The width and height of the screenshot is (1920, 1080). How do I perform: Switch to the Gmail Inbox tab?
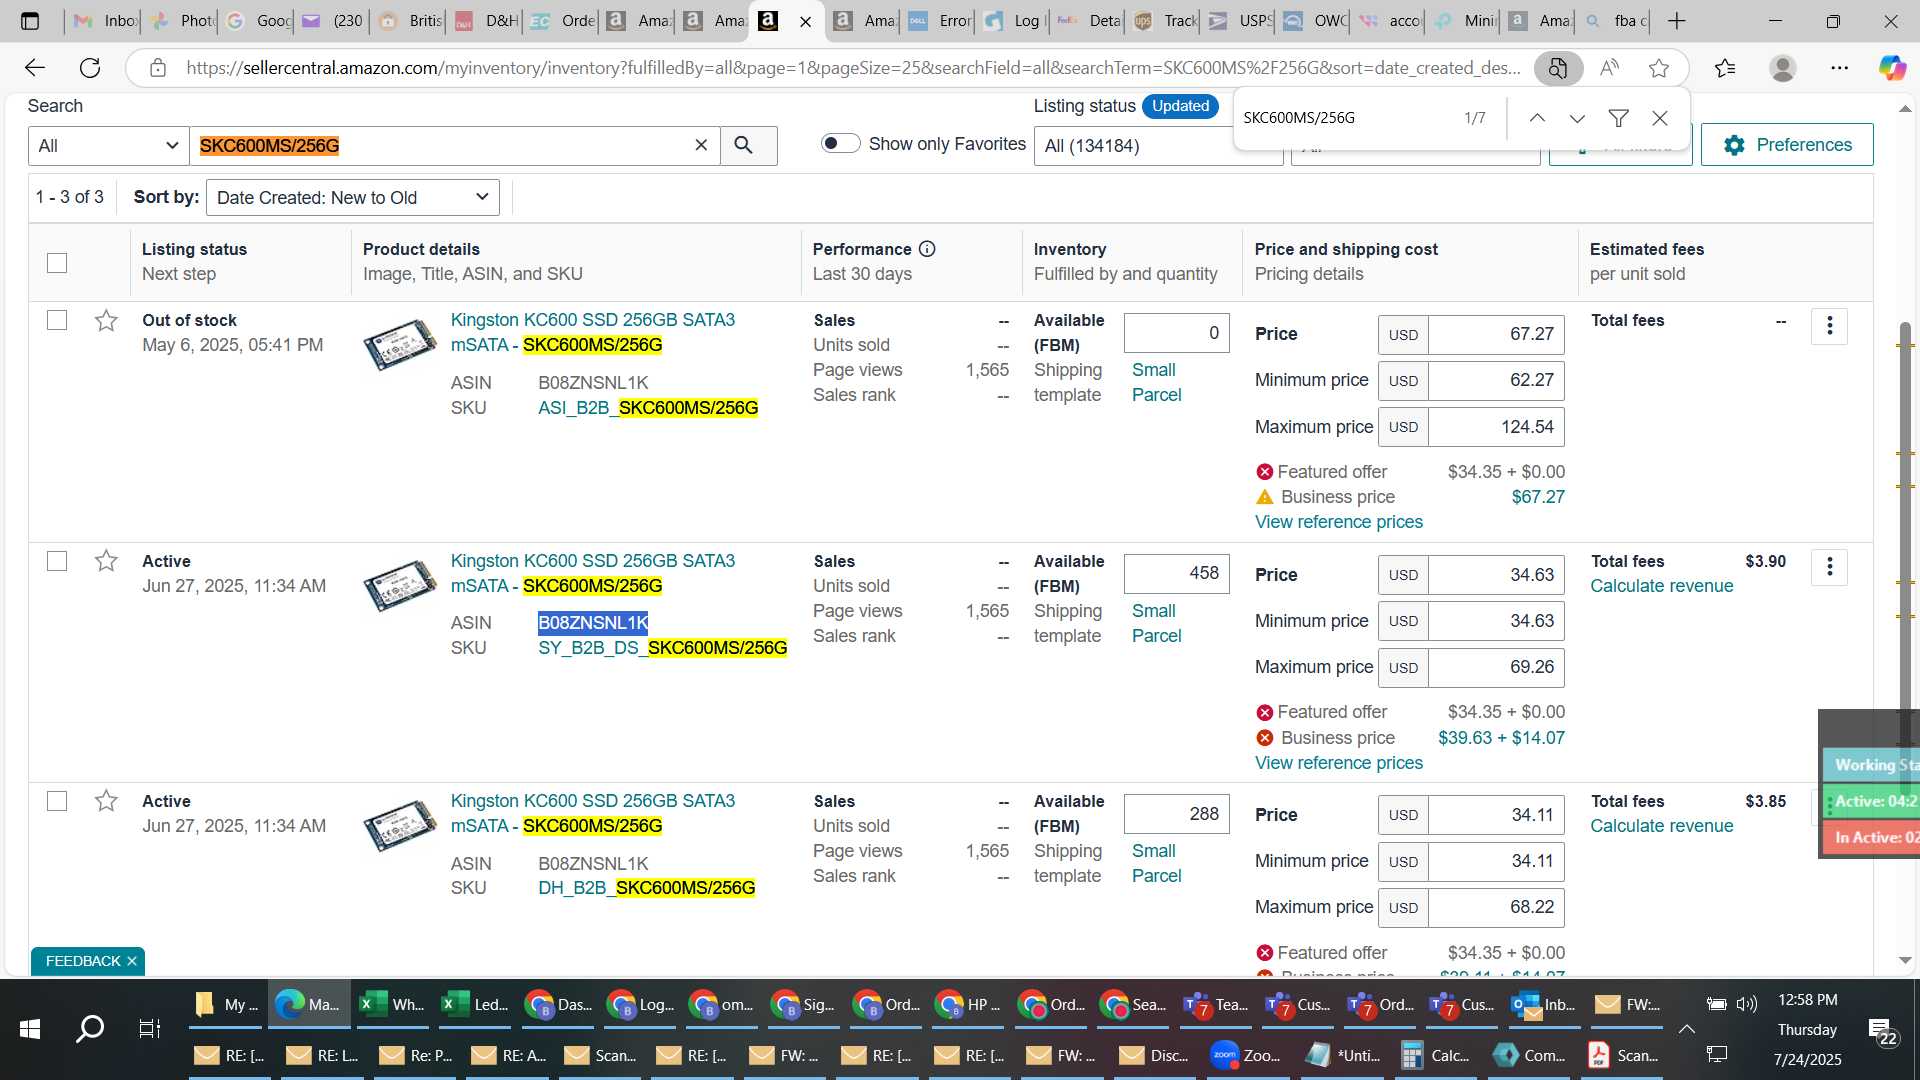coord(105,21)
